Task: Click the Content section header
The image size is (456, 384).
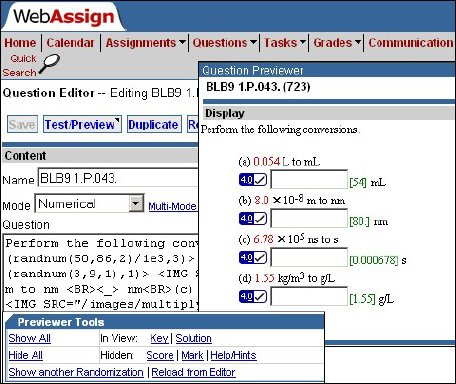Action: (x=100, y=156)
